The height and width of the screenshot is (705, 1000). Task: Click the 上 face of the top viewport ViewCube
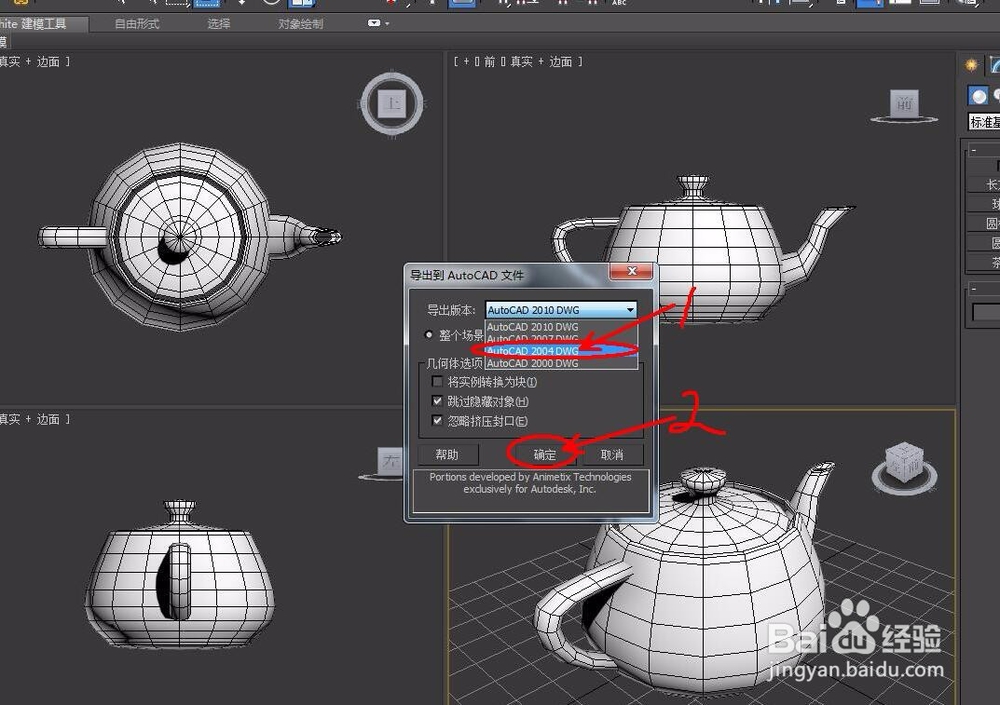(392, 103)
